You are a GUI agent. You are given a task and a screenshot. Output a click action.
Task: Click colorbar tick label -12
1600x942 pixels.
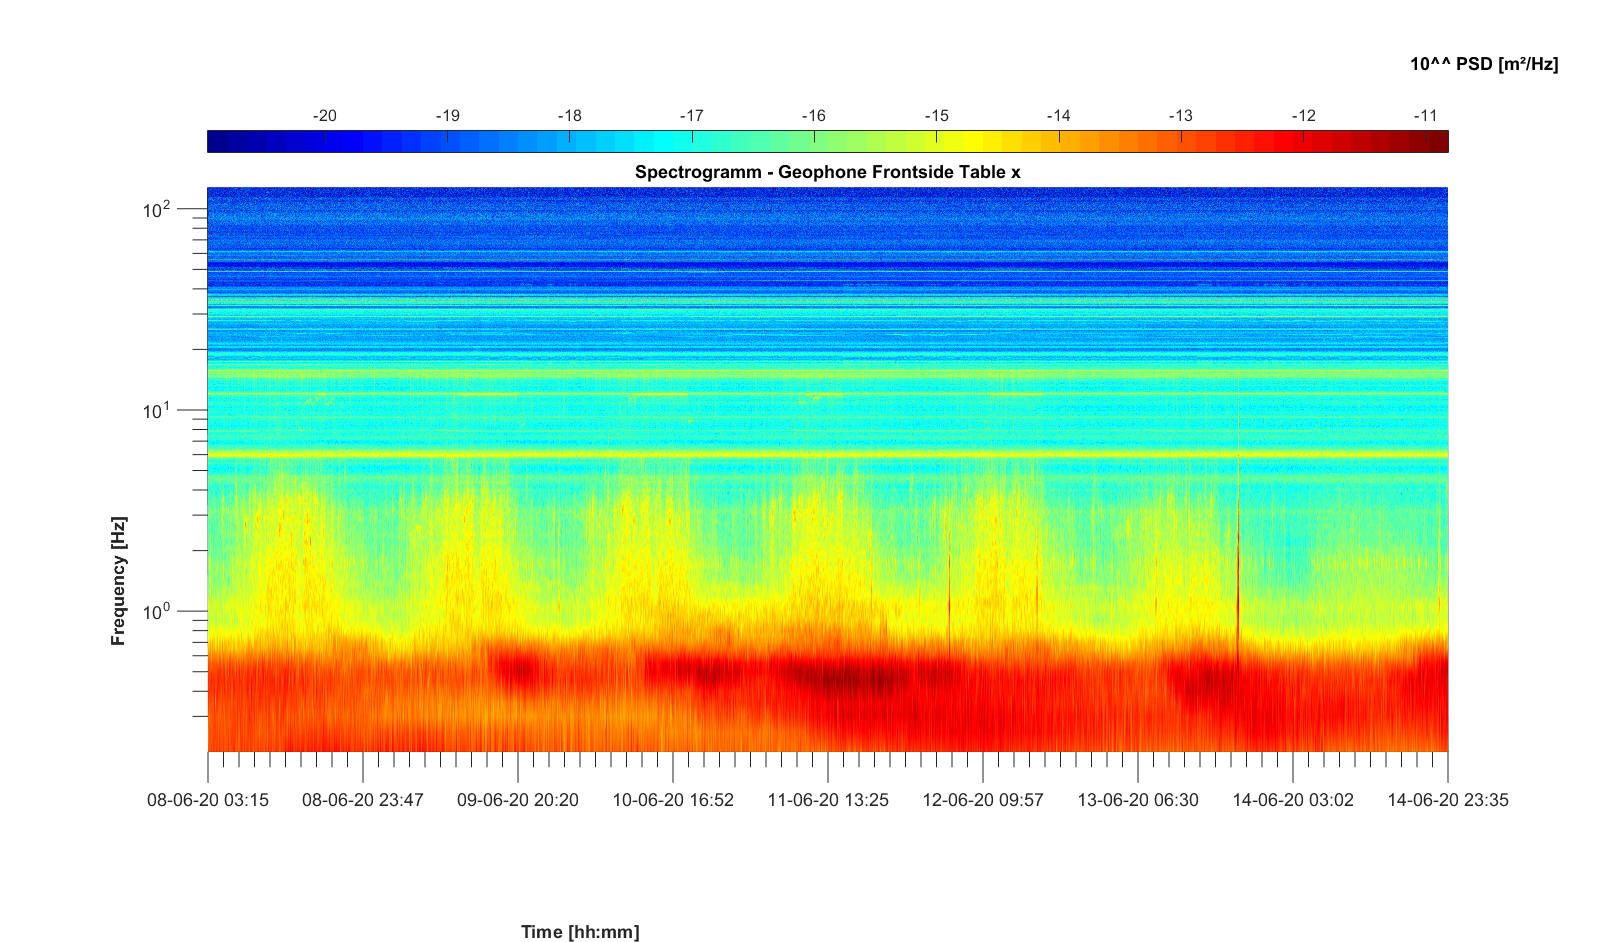pyautogui.click(x=1303, y=116)
